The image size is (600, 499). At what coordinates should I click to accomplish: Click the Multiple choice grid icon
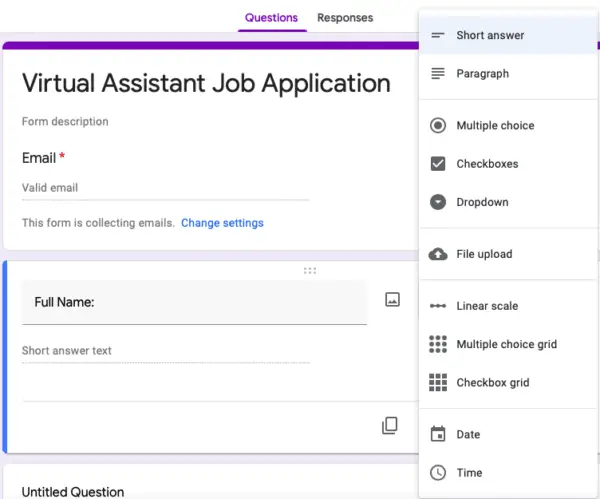[437, 344]
